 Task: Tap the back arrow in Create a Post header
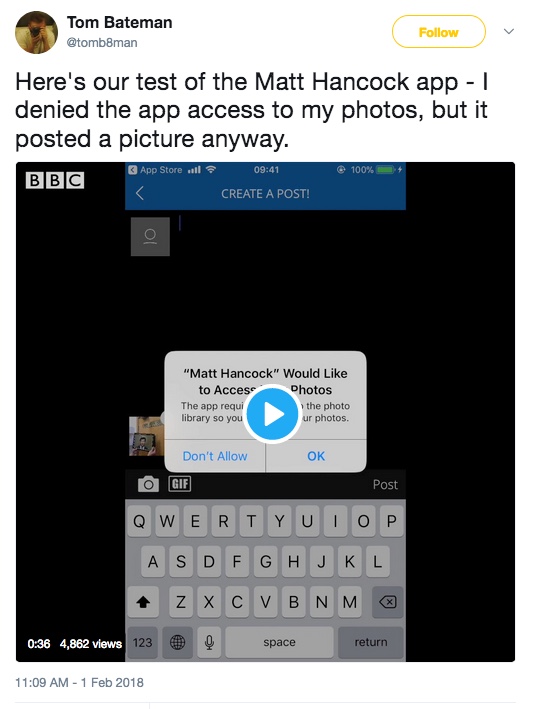coord(140,194)
